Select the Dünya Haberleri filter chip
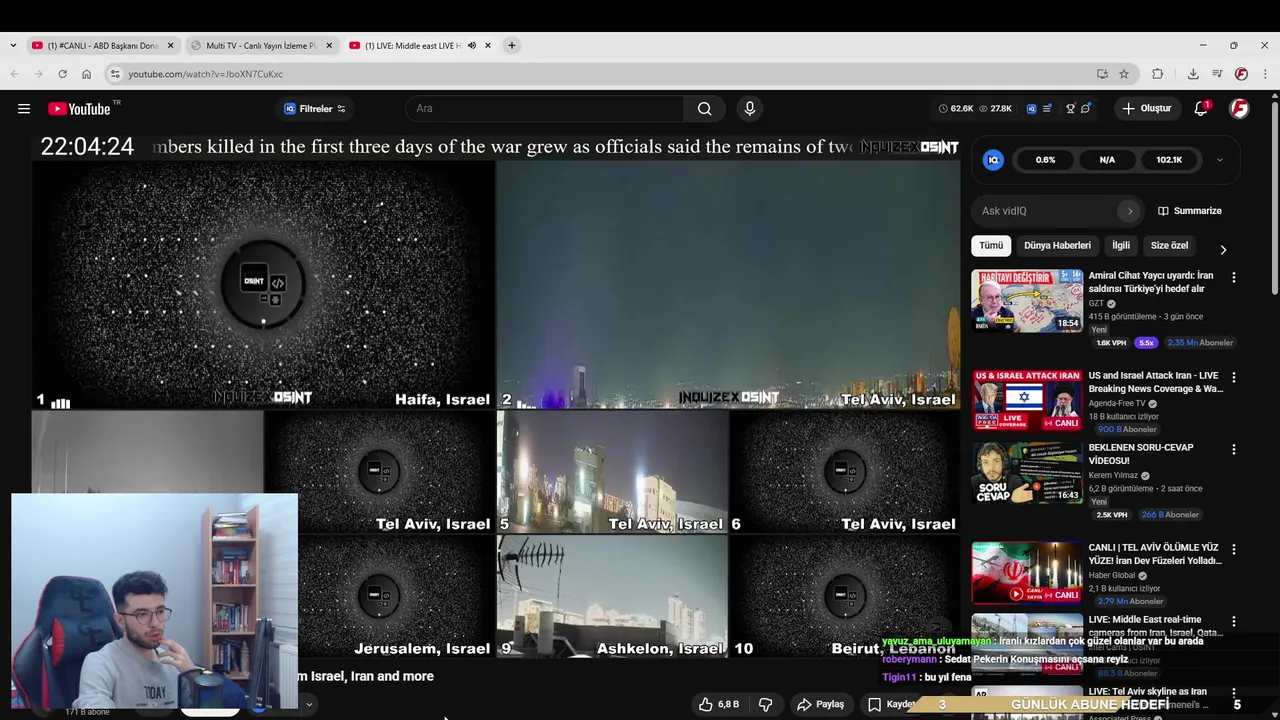This screenshot has width=1280, height=720. [1057, 246]
